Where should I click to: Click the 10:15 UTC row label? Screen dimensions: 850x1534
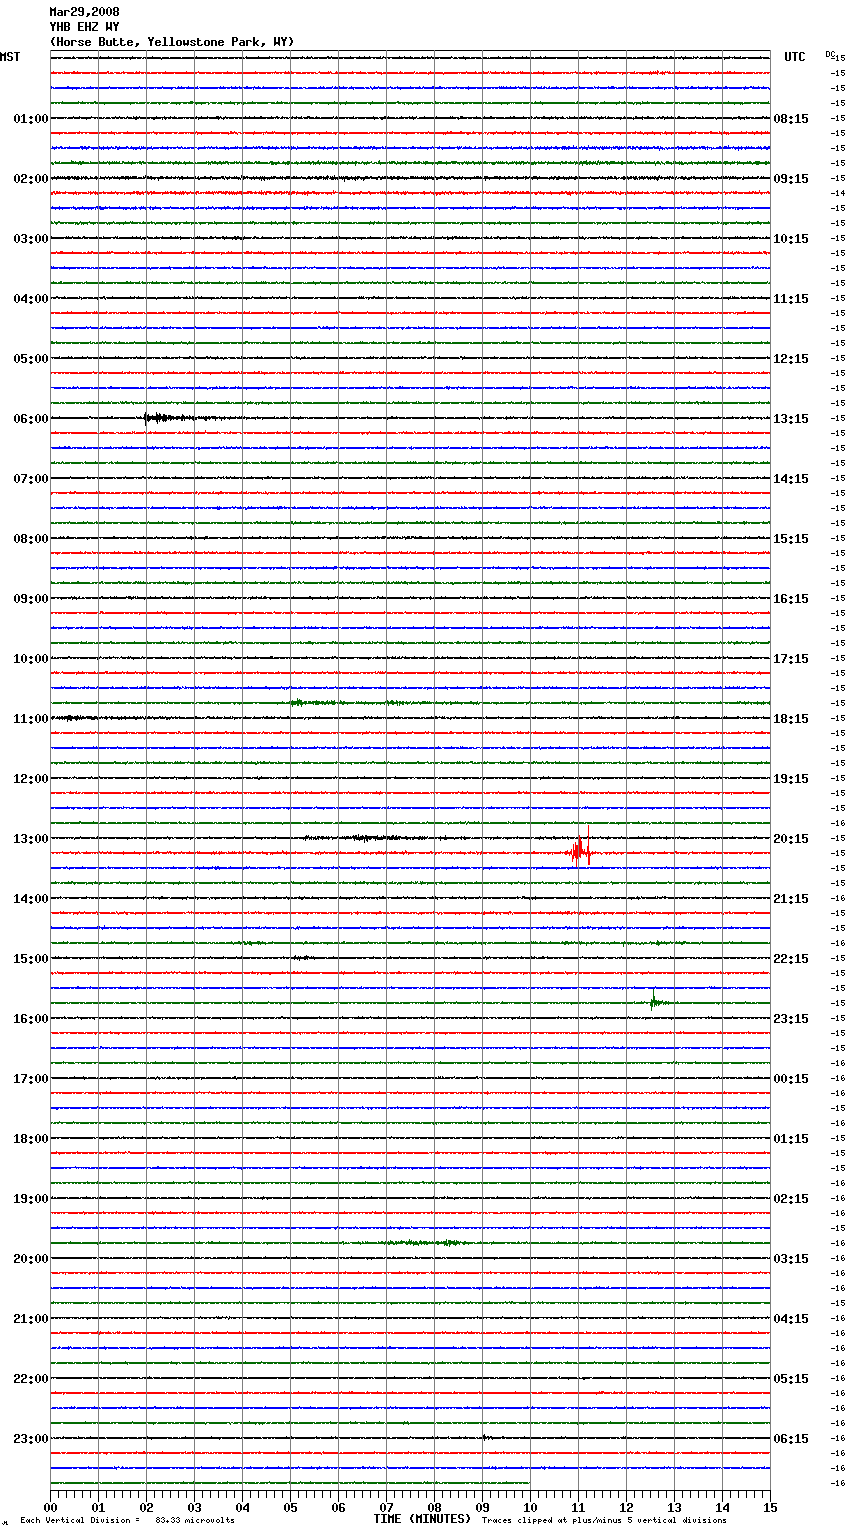(x=791, y=239)
